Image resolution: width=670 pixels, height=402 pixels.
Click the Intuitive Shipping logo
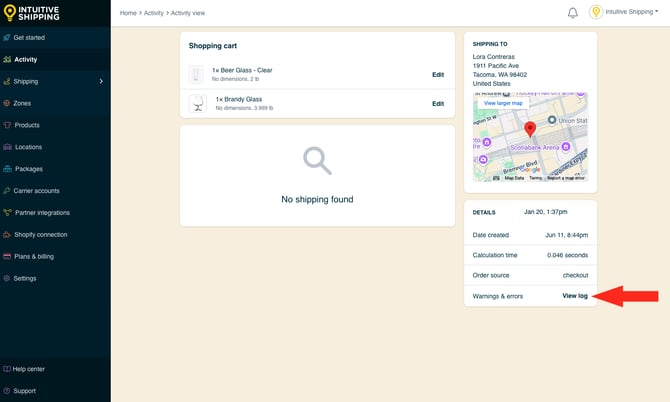[x=31, y=13]
